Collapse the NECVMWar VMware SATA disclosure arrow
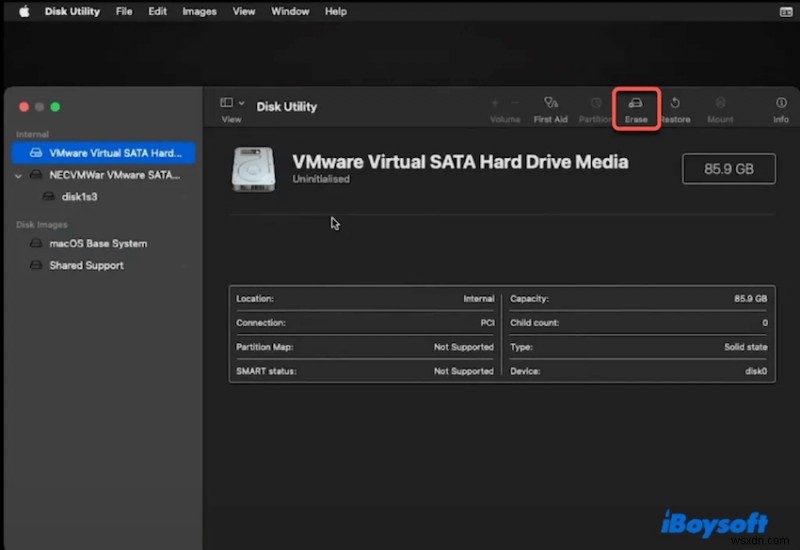The image size is (800, 550). [18, 176]
